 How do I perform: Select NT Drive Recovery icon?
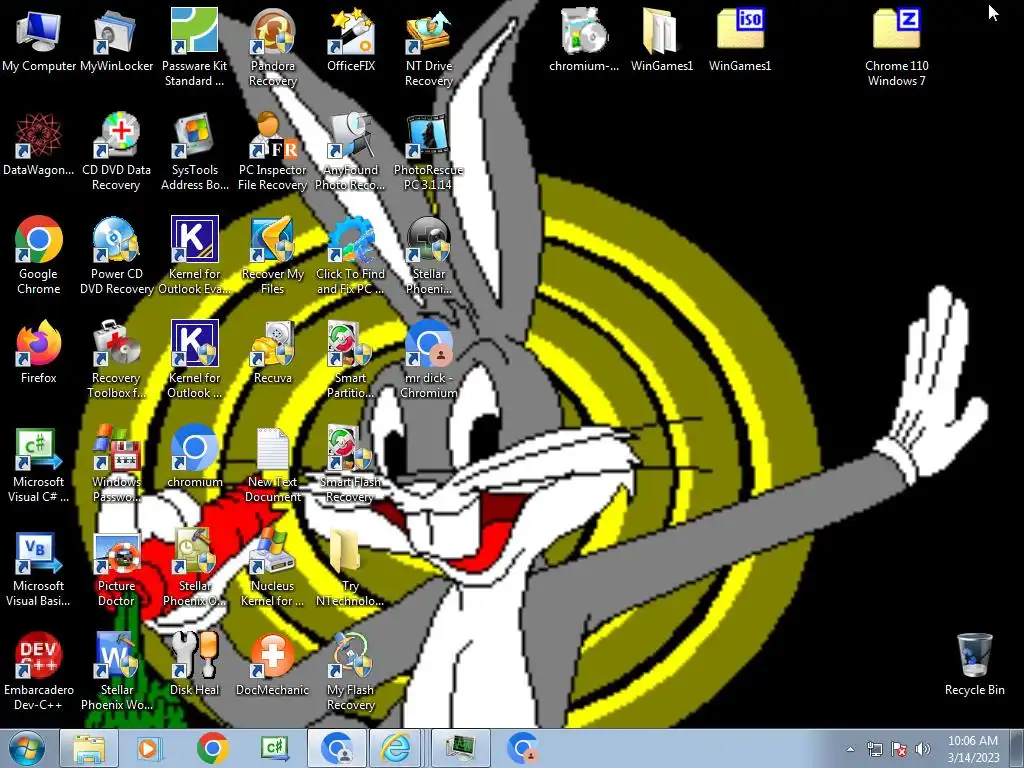coord(428,47)
